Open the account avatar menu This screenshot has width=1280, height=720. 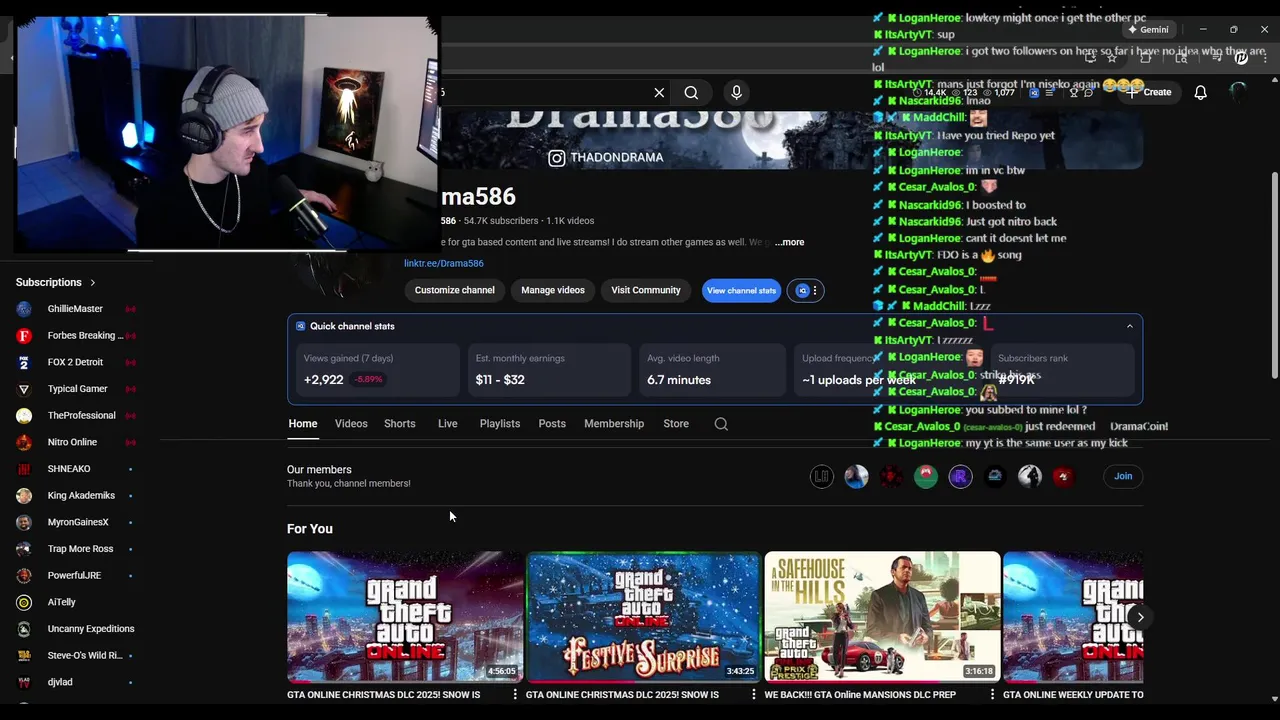coord(1238,92)
